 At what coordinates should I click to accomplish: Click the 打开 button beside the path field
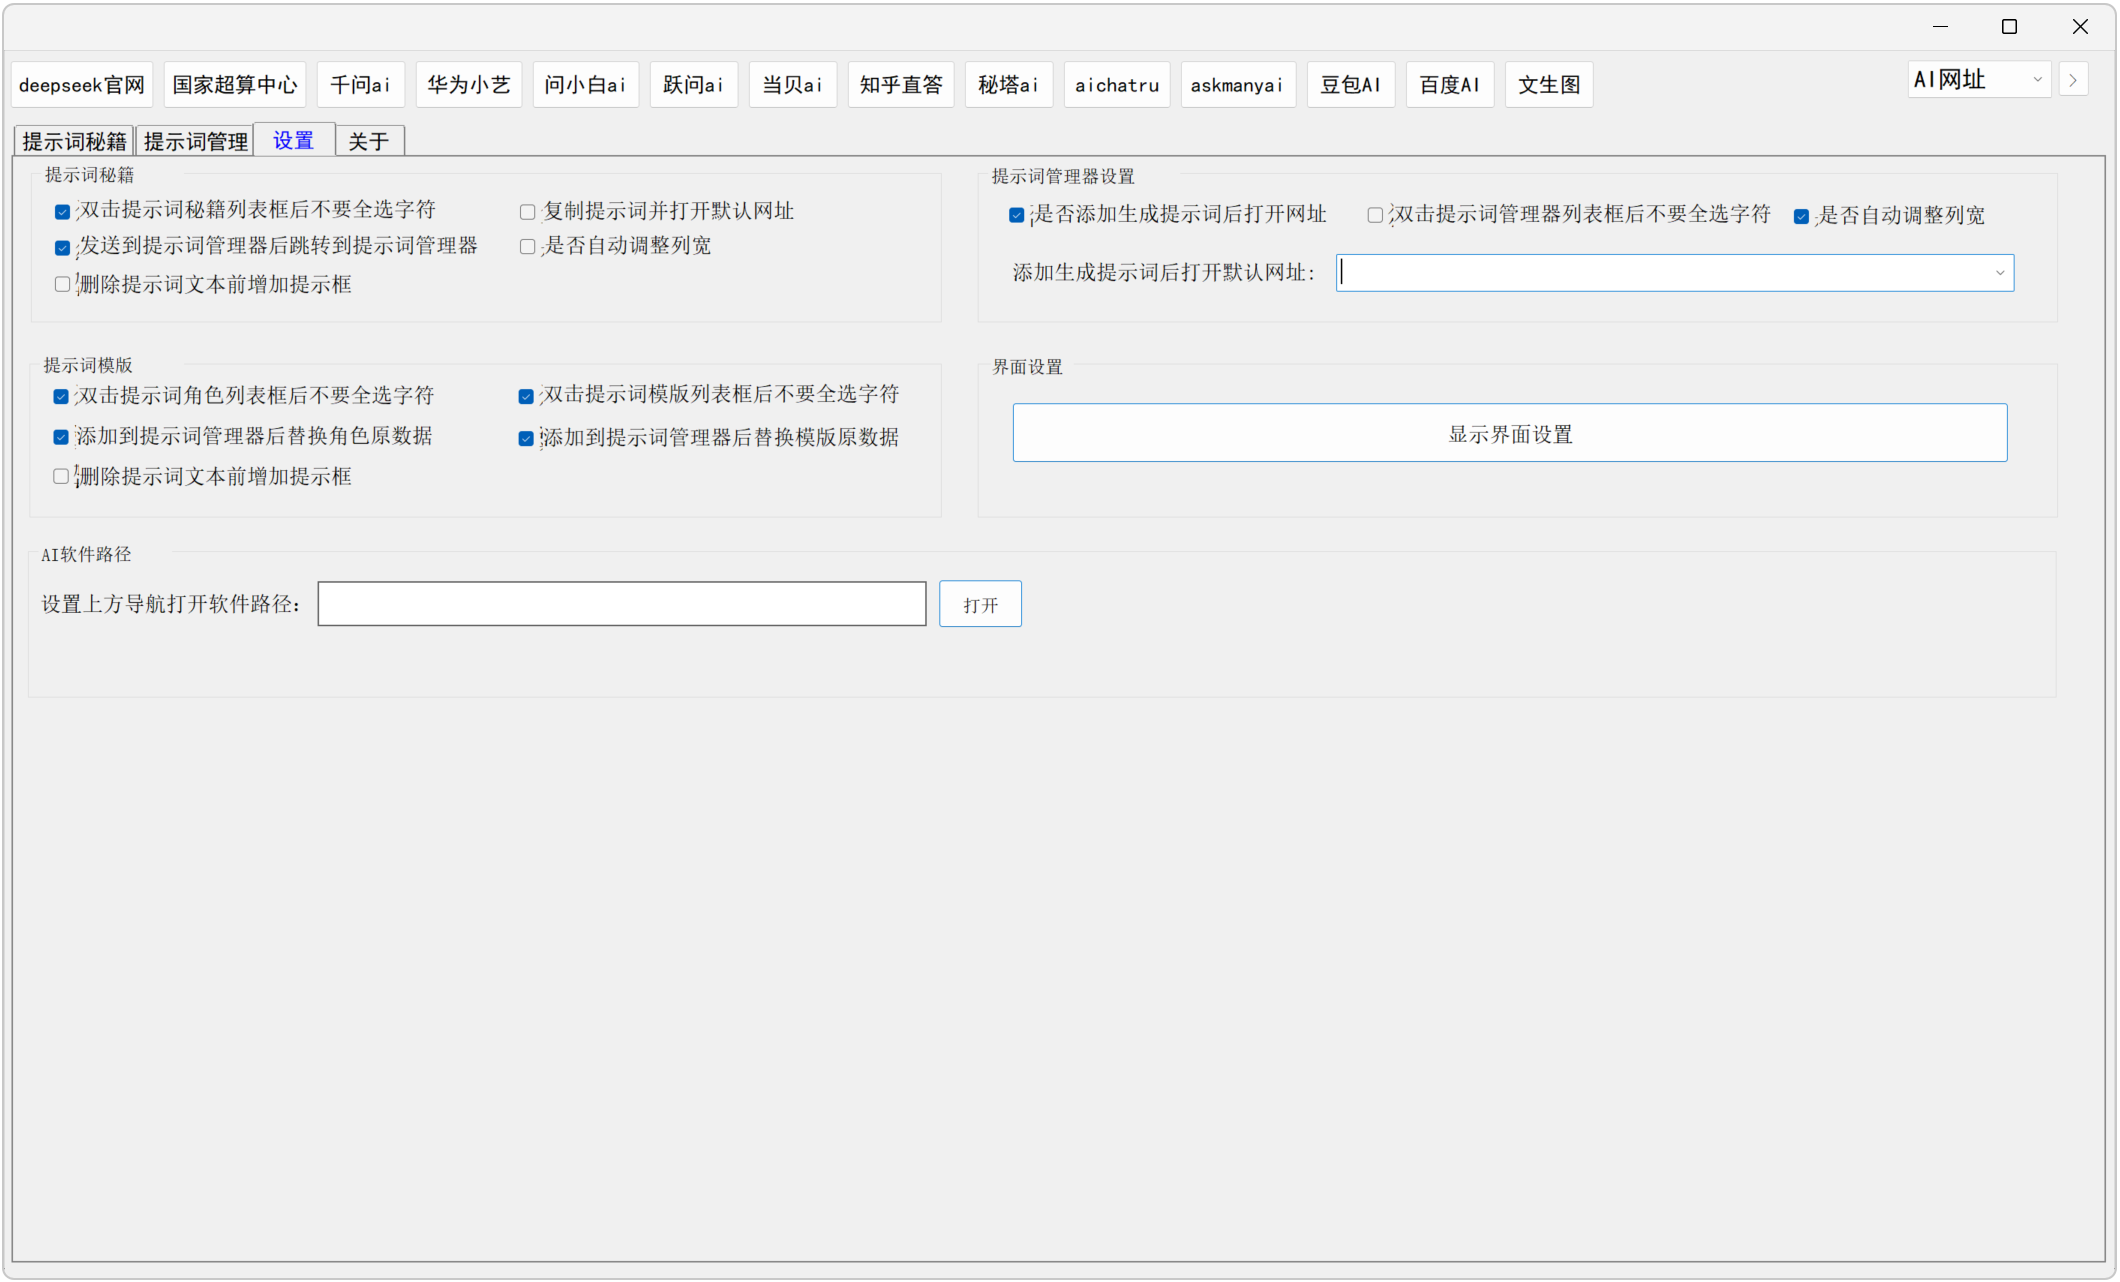click(x=980, y=604)
